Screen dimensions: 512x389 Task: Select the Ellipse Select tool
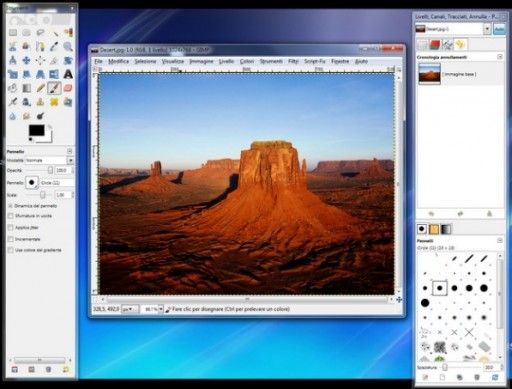(x=26, y=33)
